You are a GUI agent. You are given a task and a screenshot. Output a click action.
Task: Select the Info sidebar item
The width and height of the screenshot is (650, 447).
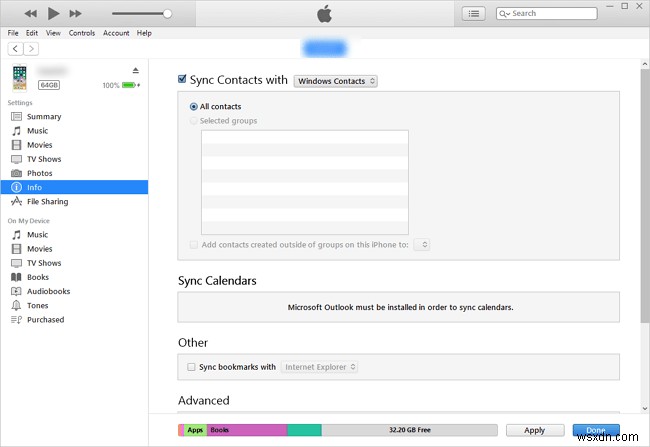74,187
